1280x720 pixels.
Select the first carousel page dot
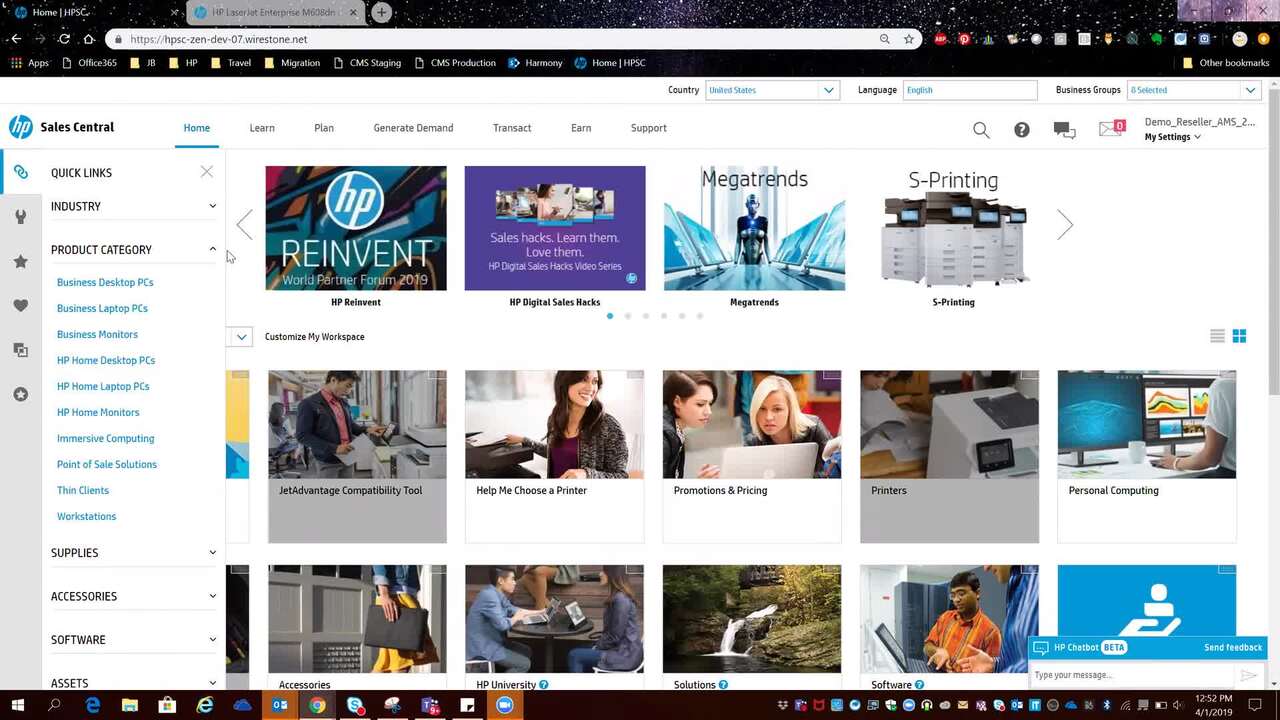pyautogui.click(x=610, y=316)
